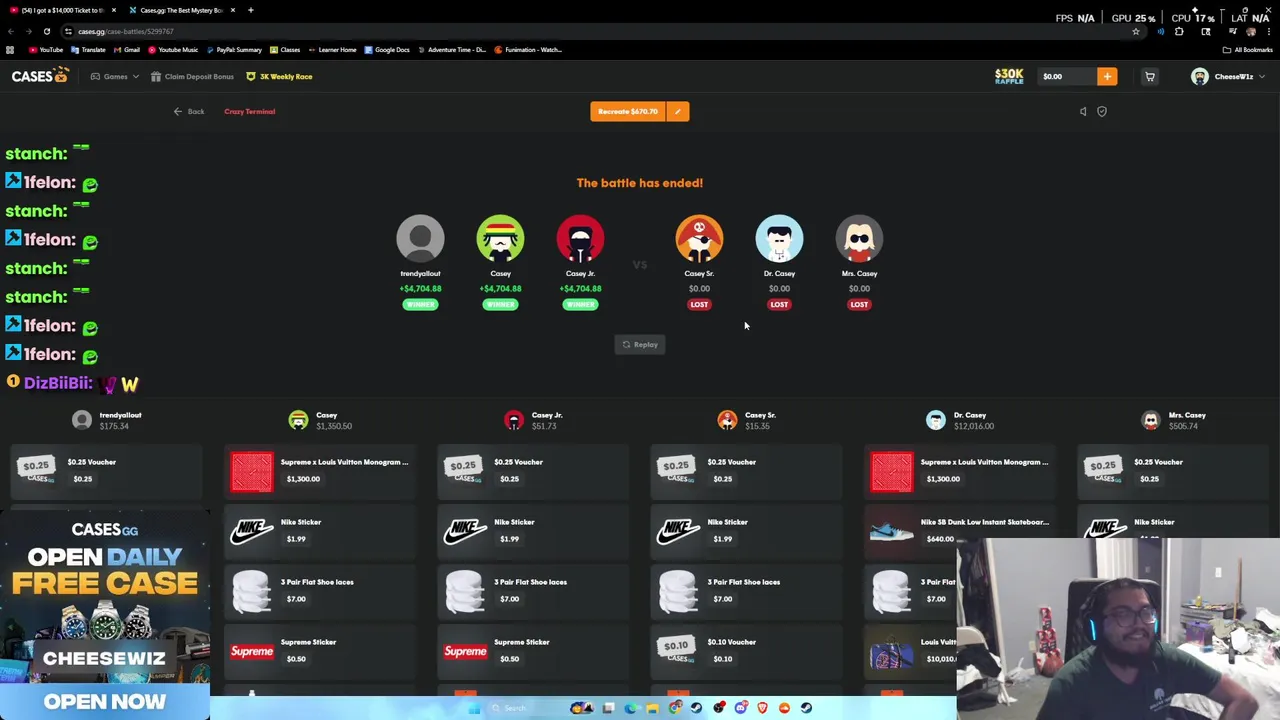Expand the CheeseW1z account dropdown
The image size is (1280, 720).
pos(1261,76)
